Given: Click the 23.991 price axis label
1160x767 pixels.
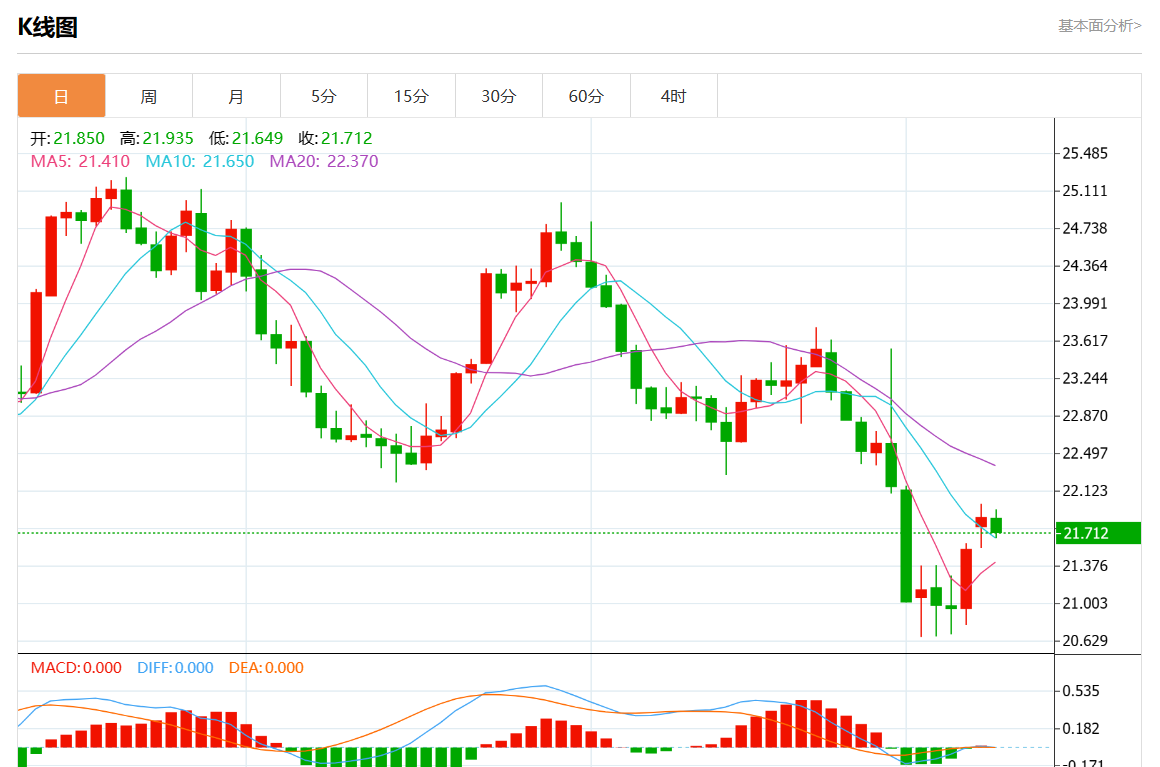Looking at the screenshot, I should point(1085,303).
